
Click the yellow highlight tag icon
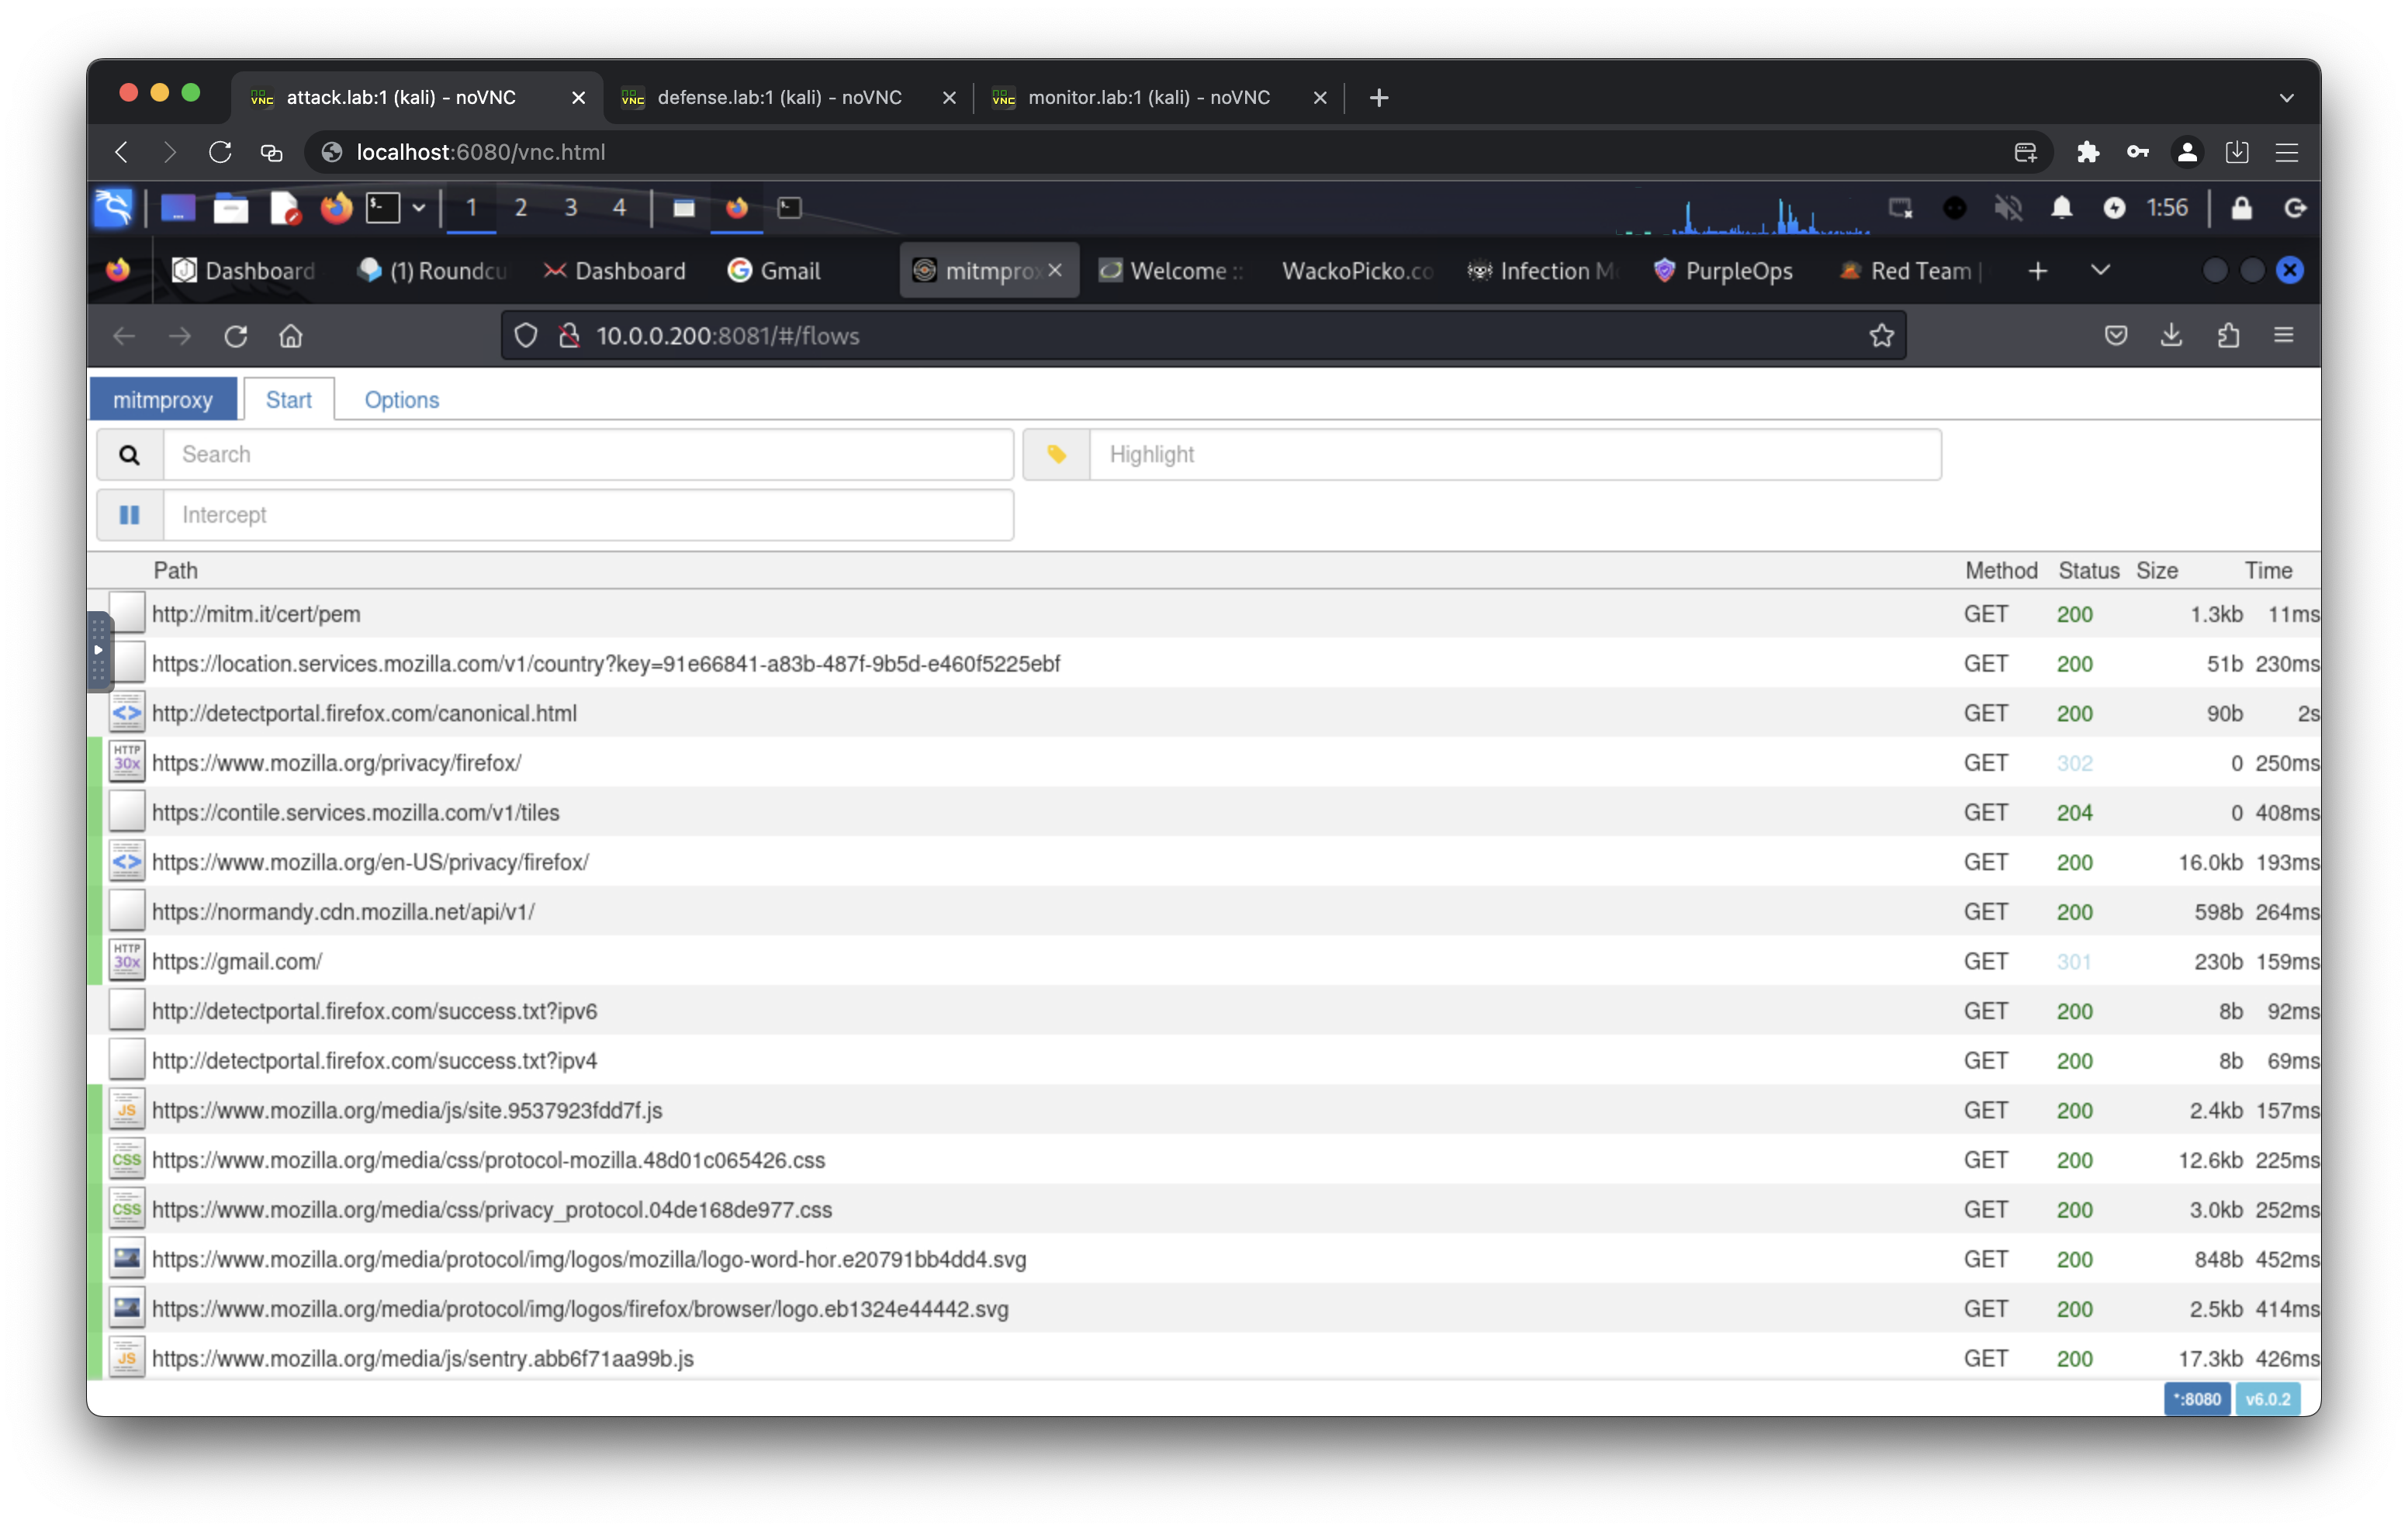(1056, 455)
